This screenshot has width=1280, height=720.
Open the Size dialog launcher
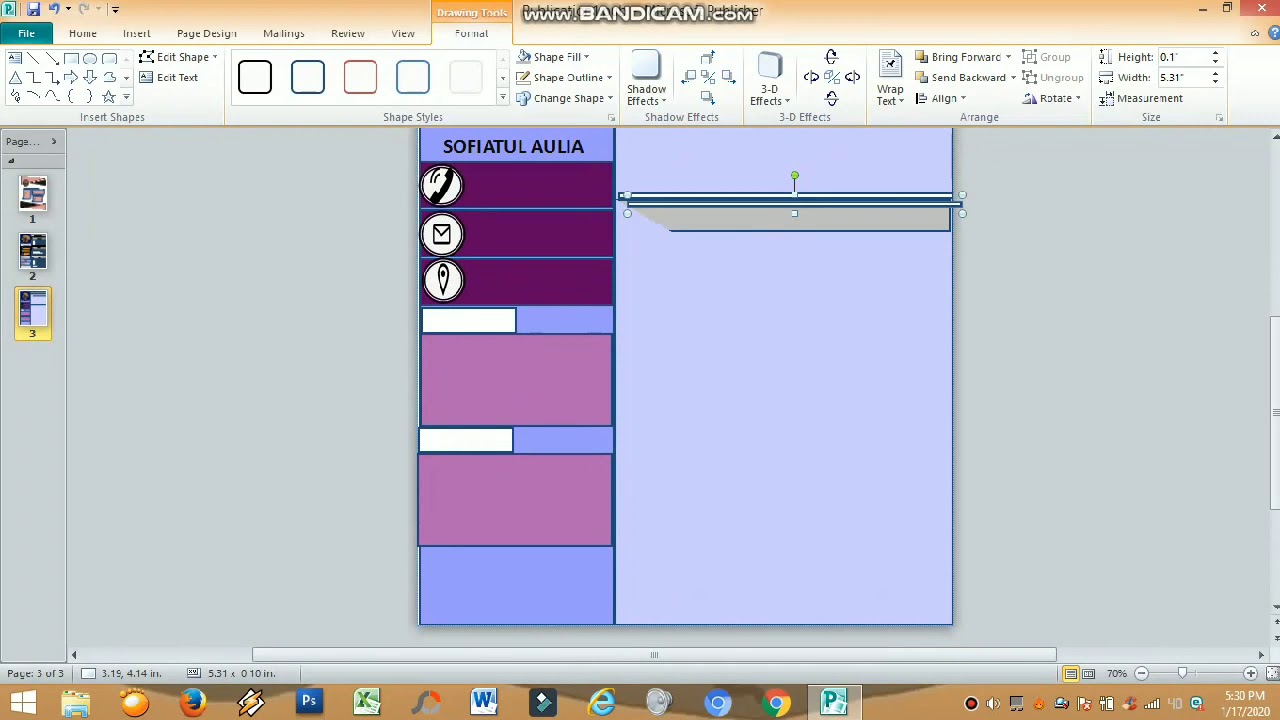click(x=1219, y=118)
